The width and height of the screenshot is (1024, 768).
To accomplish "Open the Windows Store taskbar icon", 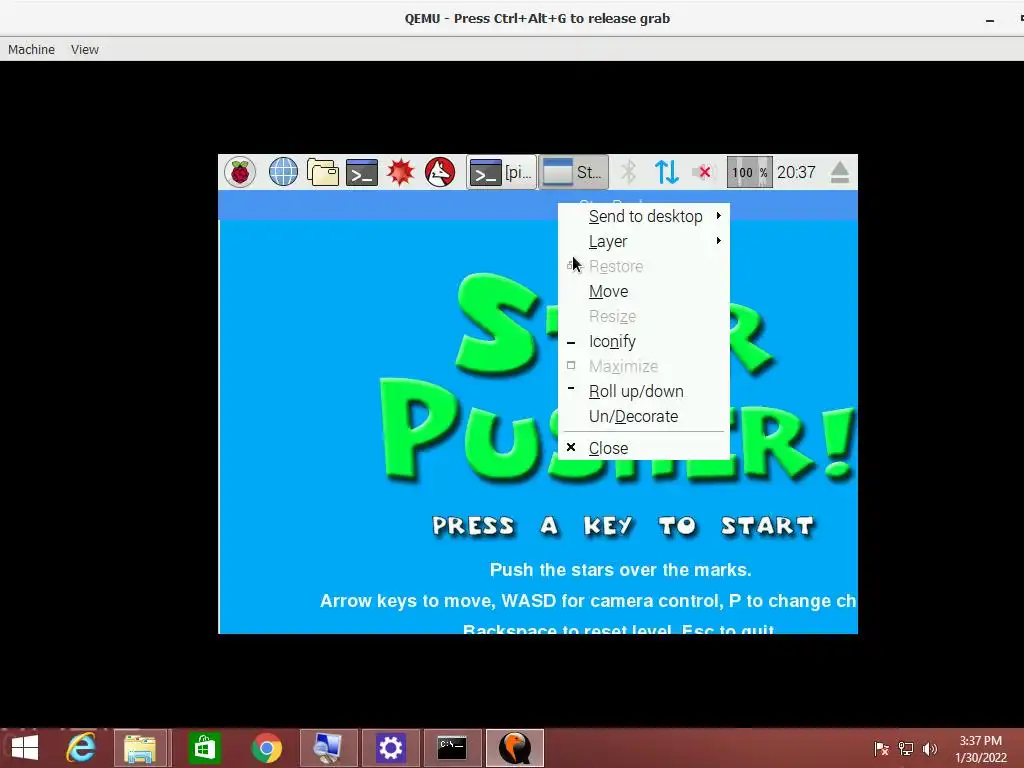I will 204,748.
